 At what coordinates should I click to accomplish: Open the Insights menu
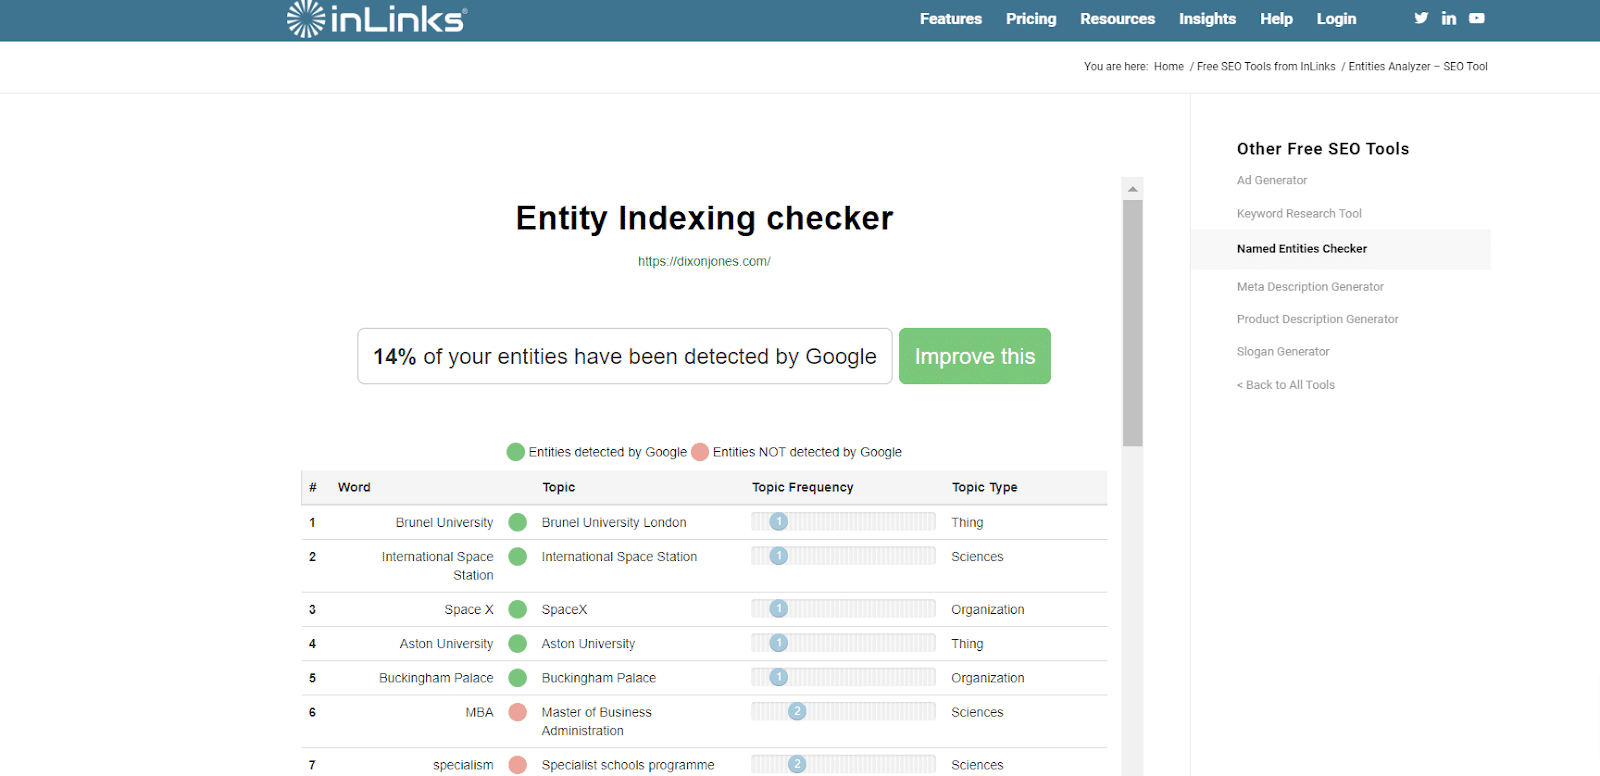point(1207,19)
